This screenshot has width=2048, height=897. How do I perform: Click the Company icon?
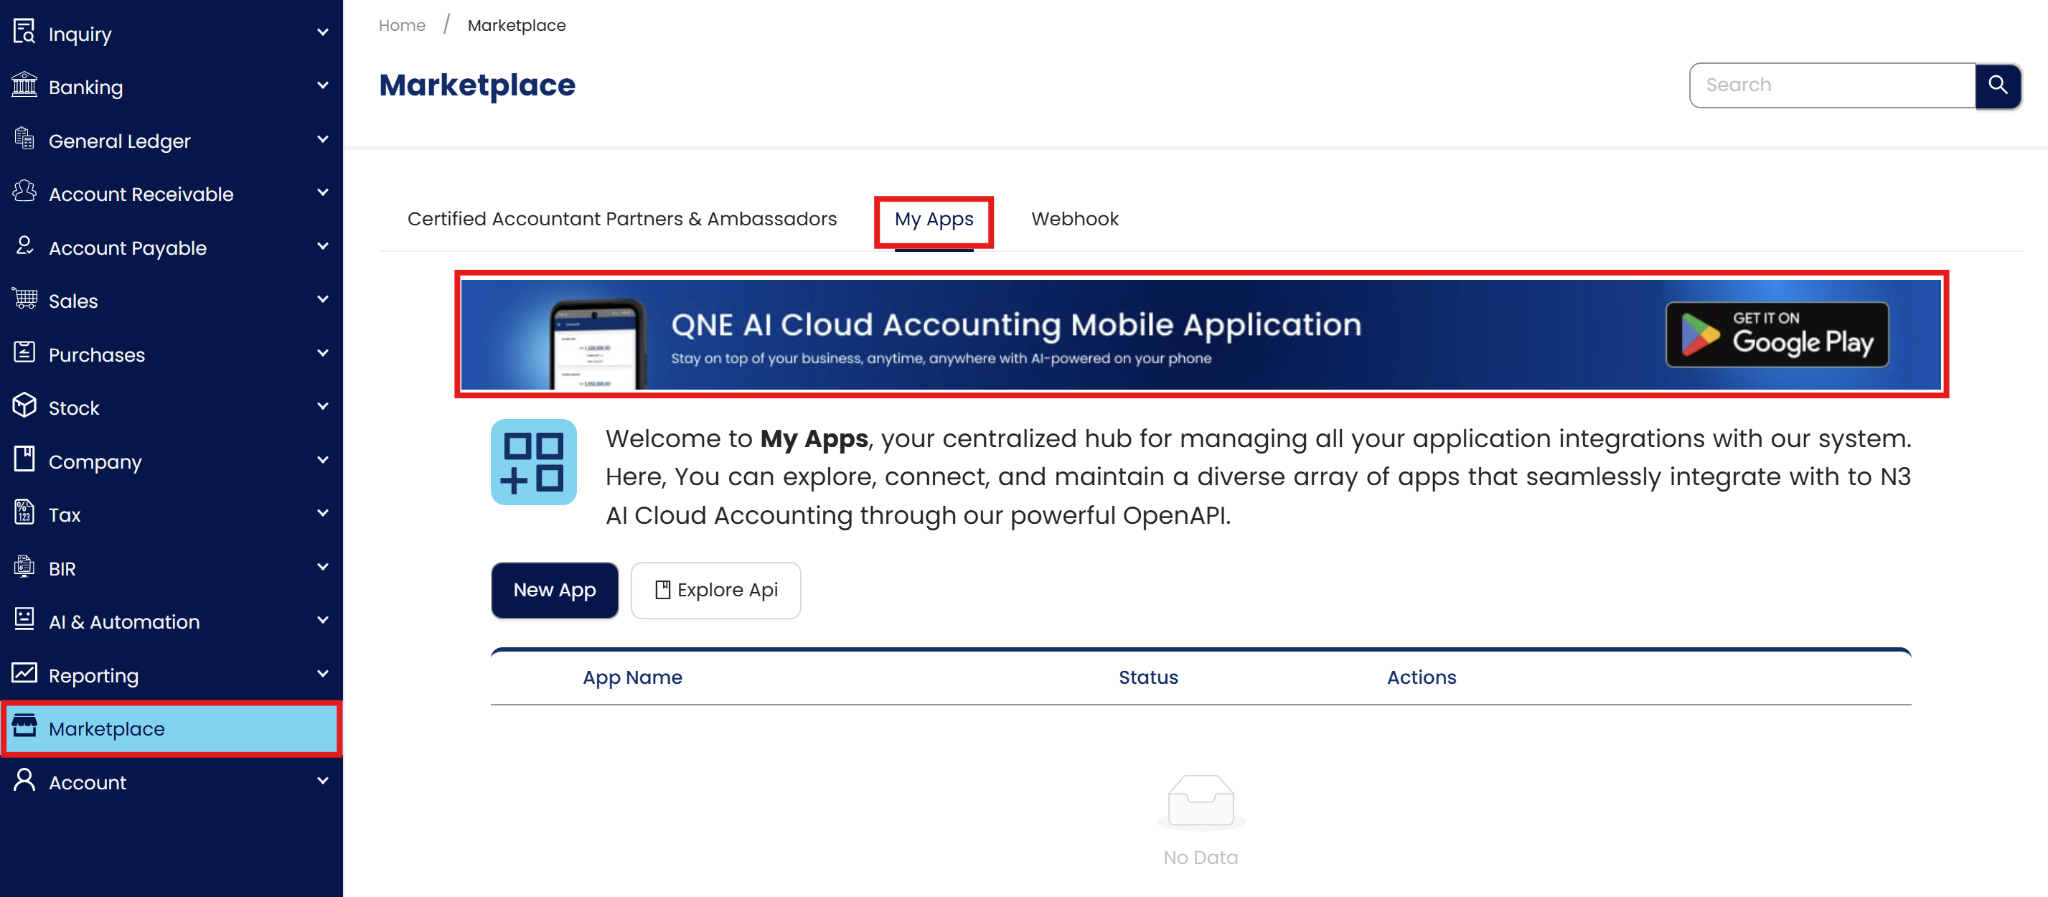(24, 460)
